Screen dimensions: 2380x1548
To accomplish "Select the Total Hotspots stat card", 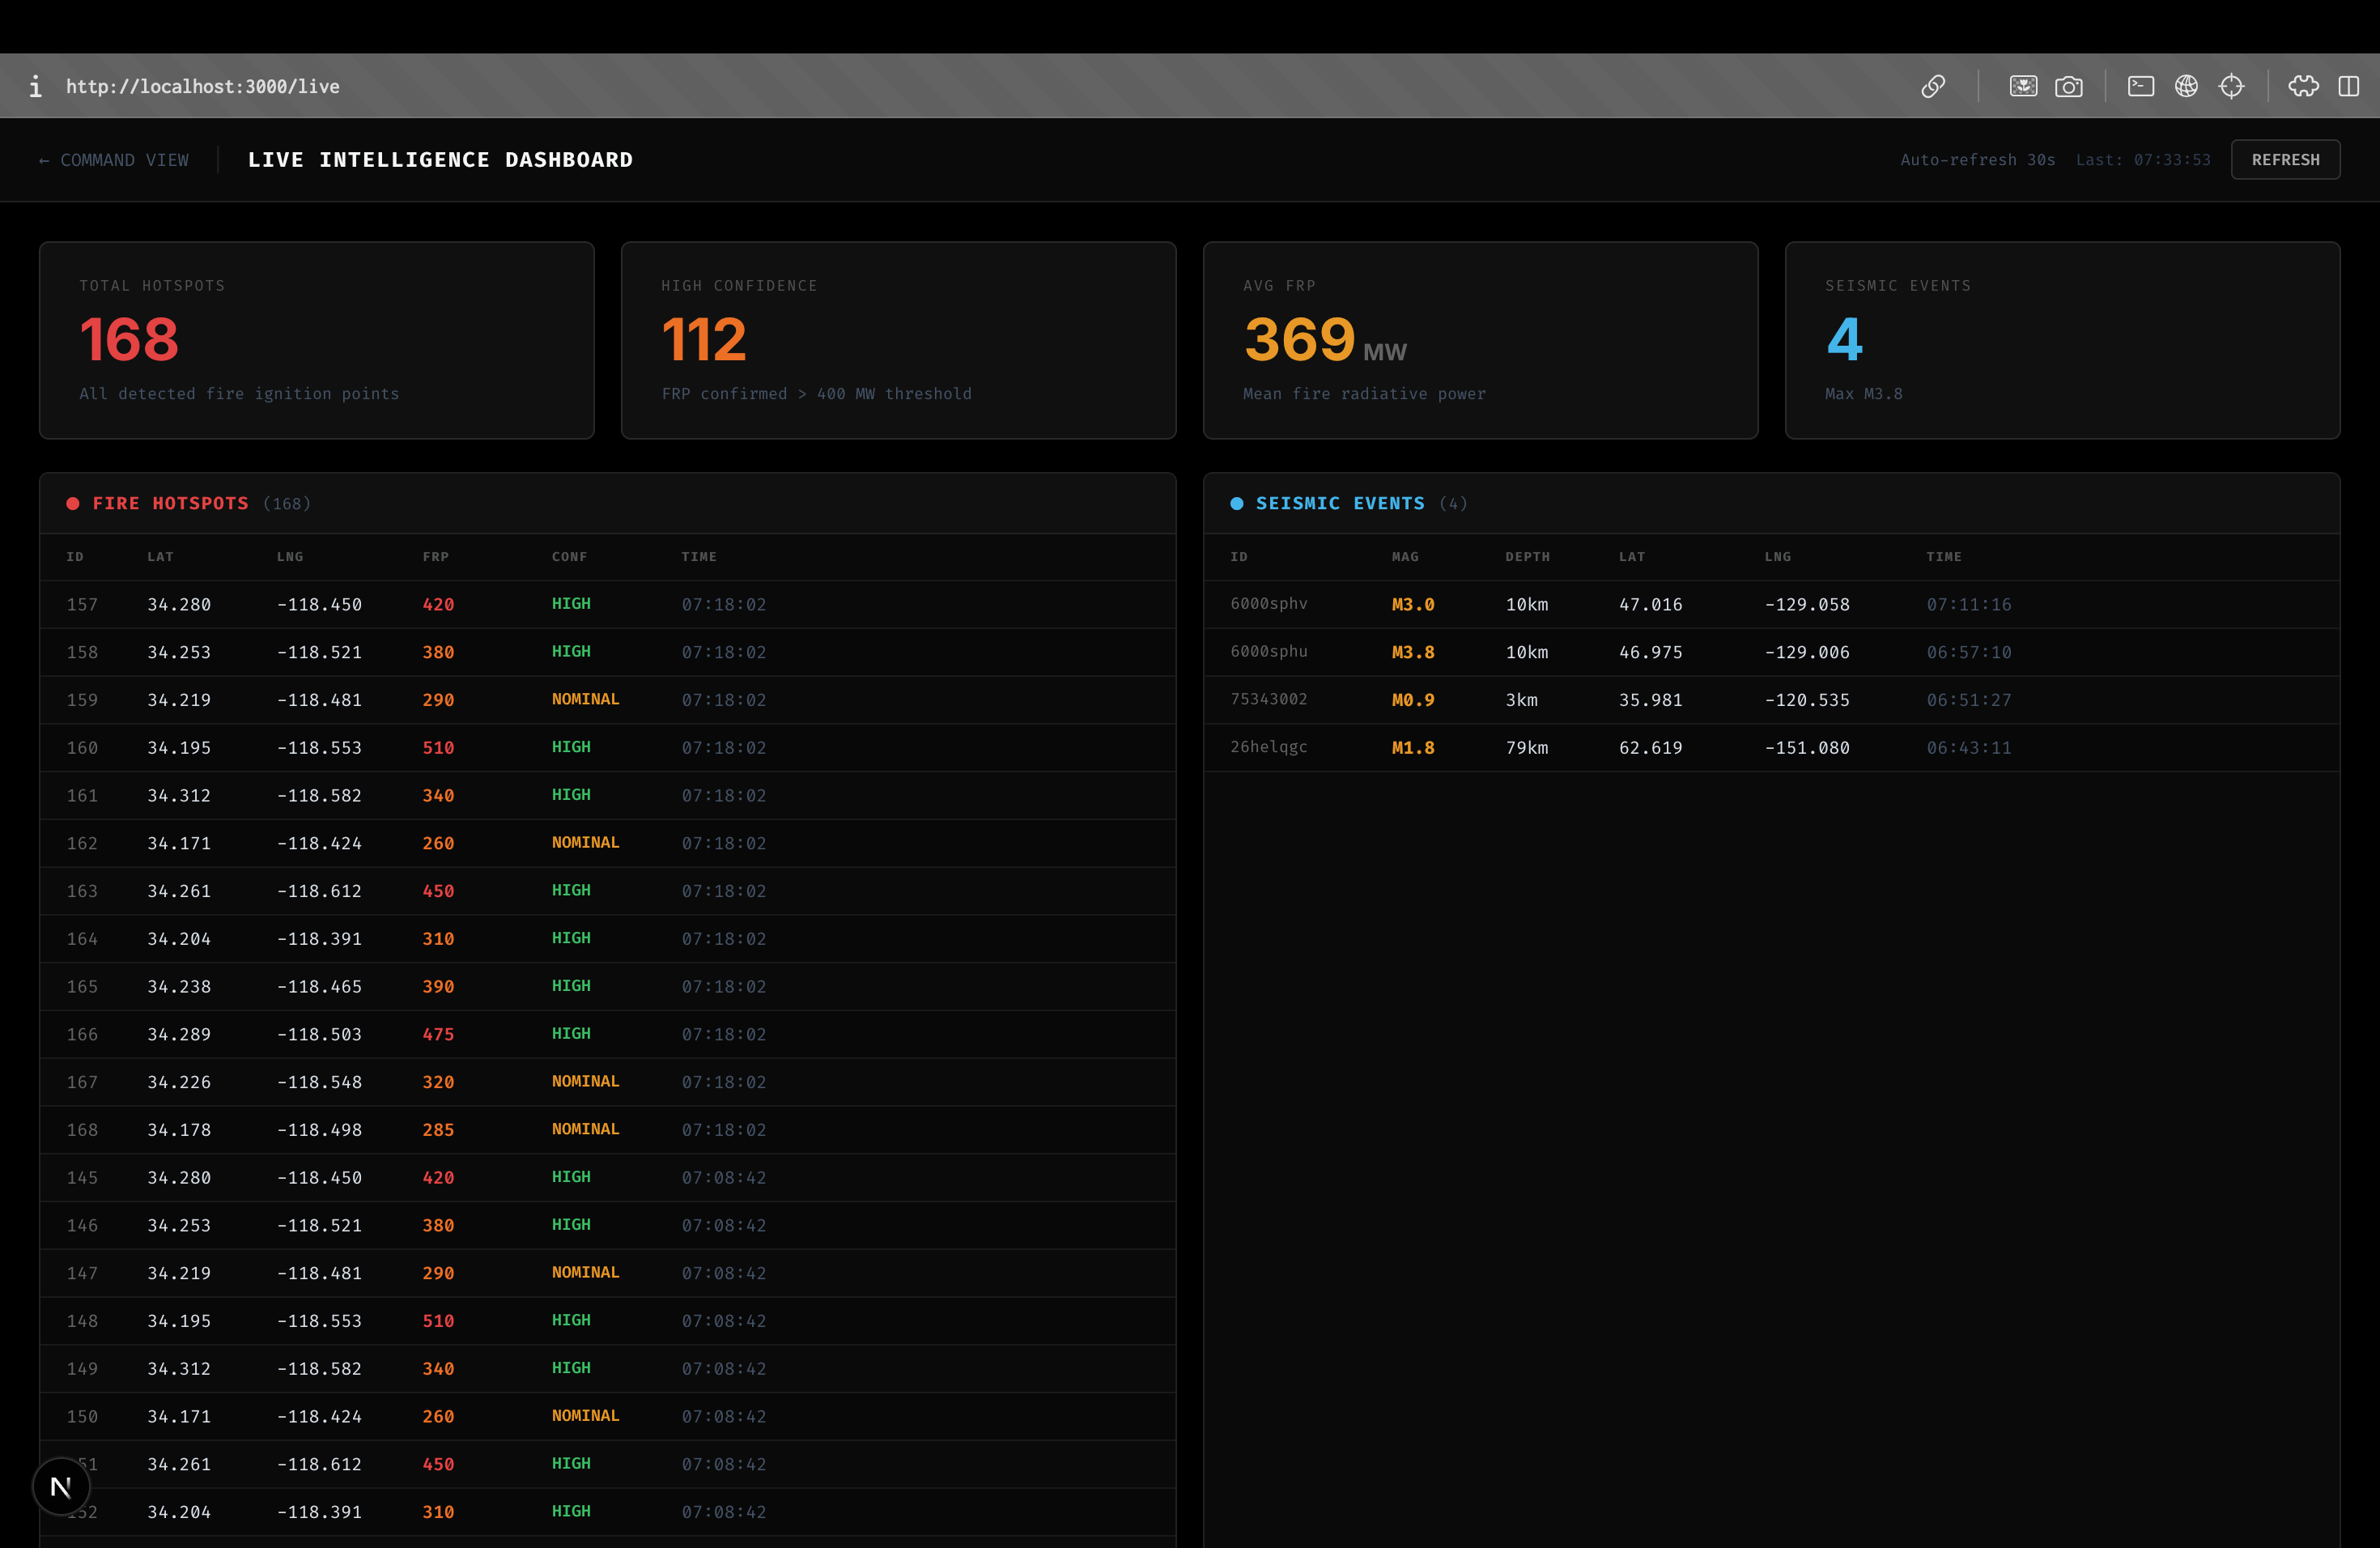I will [316, 340].
